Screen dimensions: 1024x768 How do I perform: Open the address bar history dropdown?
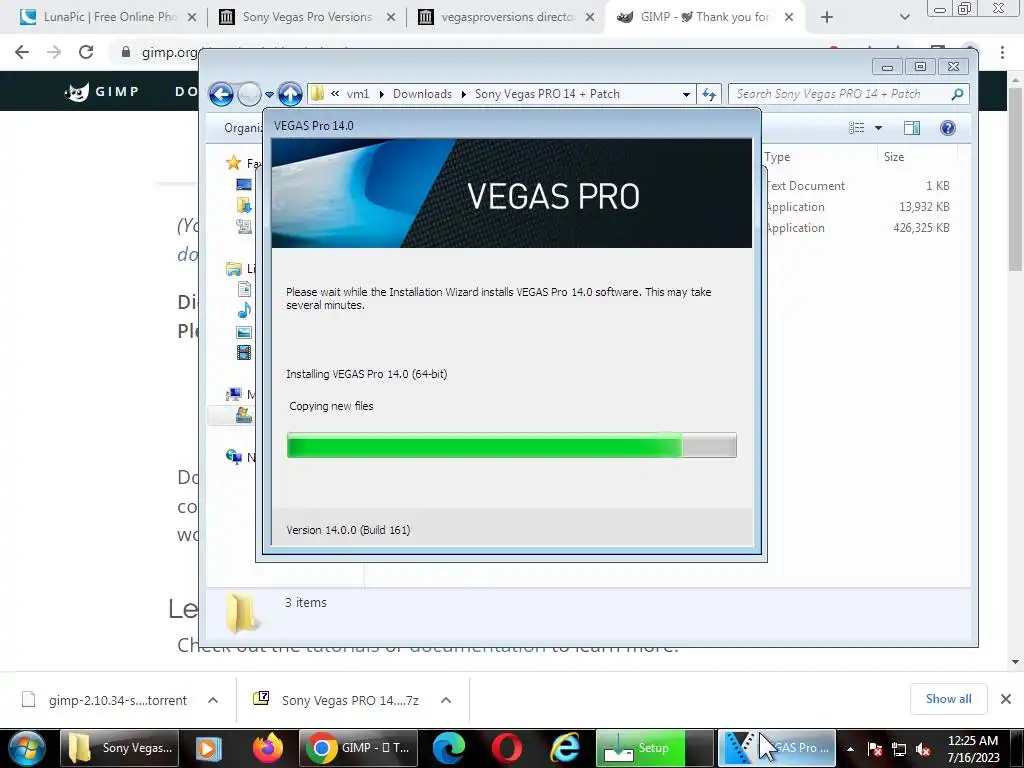686,95
